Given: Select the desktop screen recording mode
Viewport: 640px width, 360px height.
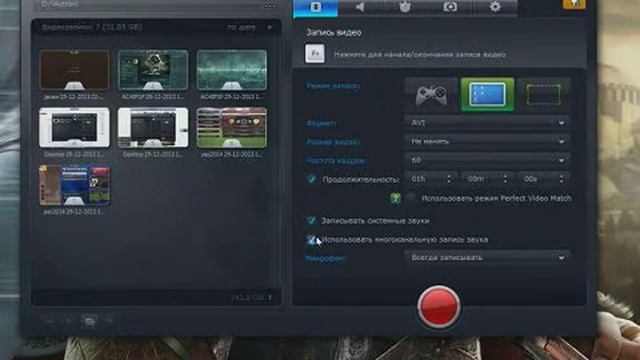Looking at the screenshot, I should (x=487, y=94).
